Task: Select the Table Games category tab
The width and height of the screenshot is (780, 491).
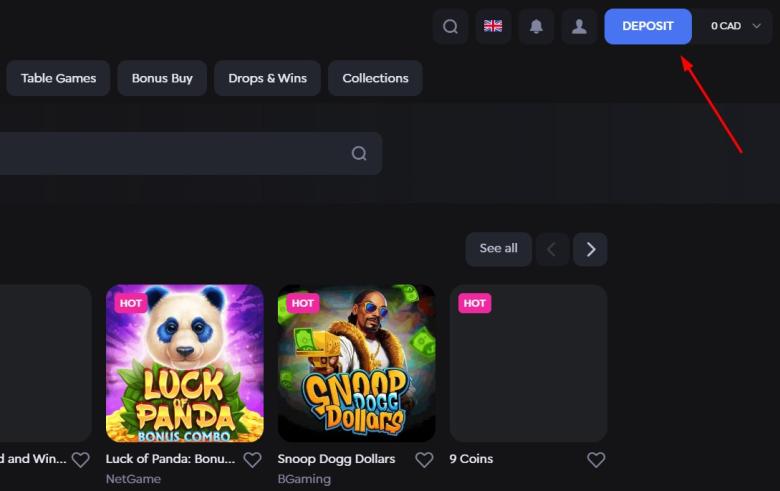Action: pos(58,78)
